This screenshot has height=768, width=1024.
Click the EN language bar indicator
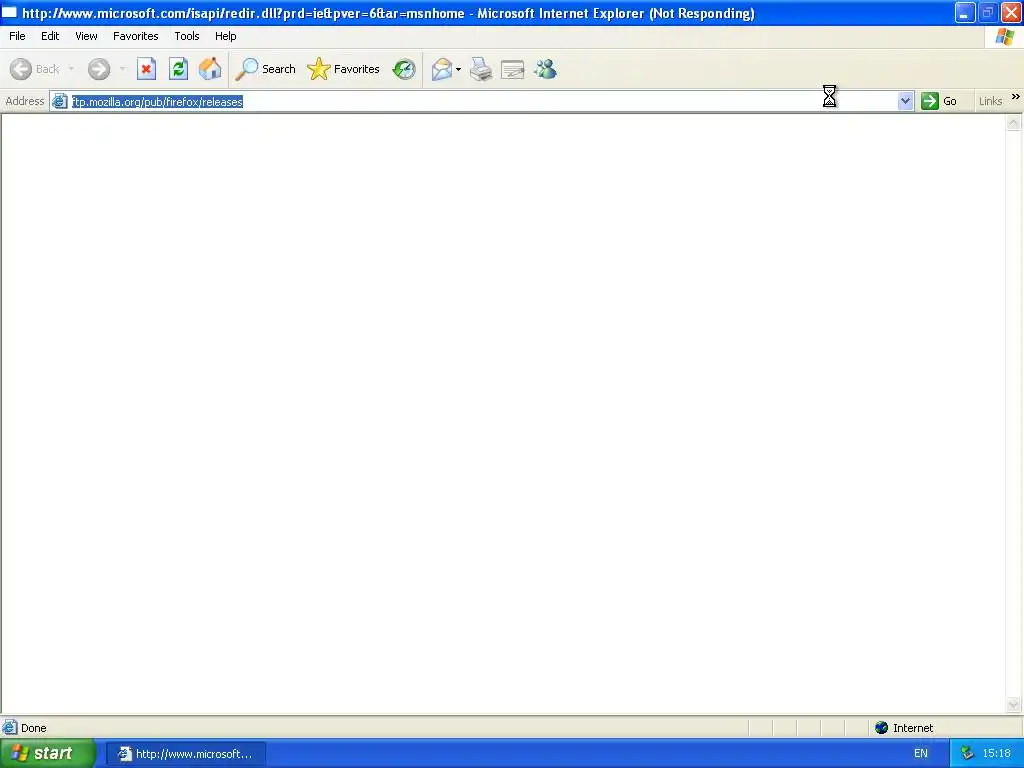pyautogui.click(x=921, y=754)
